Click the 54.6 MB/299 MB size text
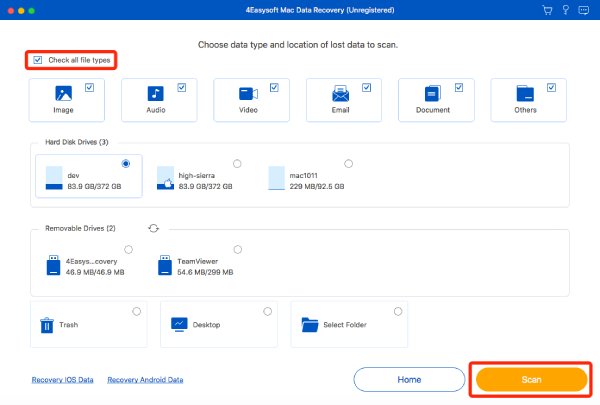 click(205, 272)
